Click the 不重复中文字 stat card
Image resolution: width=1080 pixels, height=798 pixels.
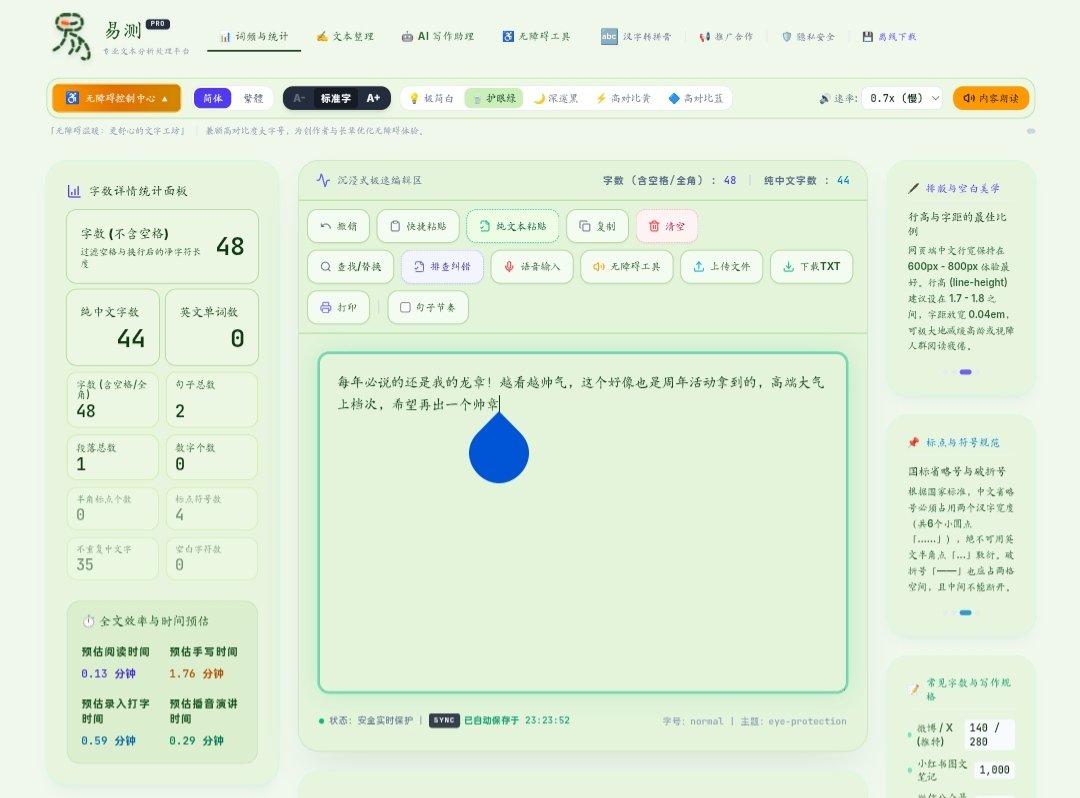click(x=113, y=558)
